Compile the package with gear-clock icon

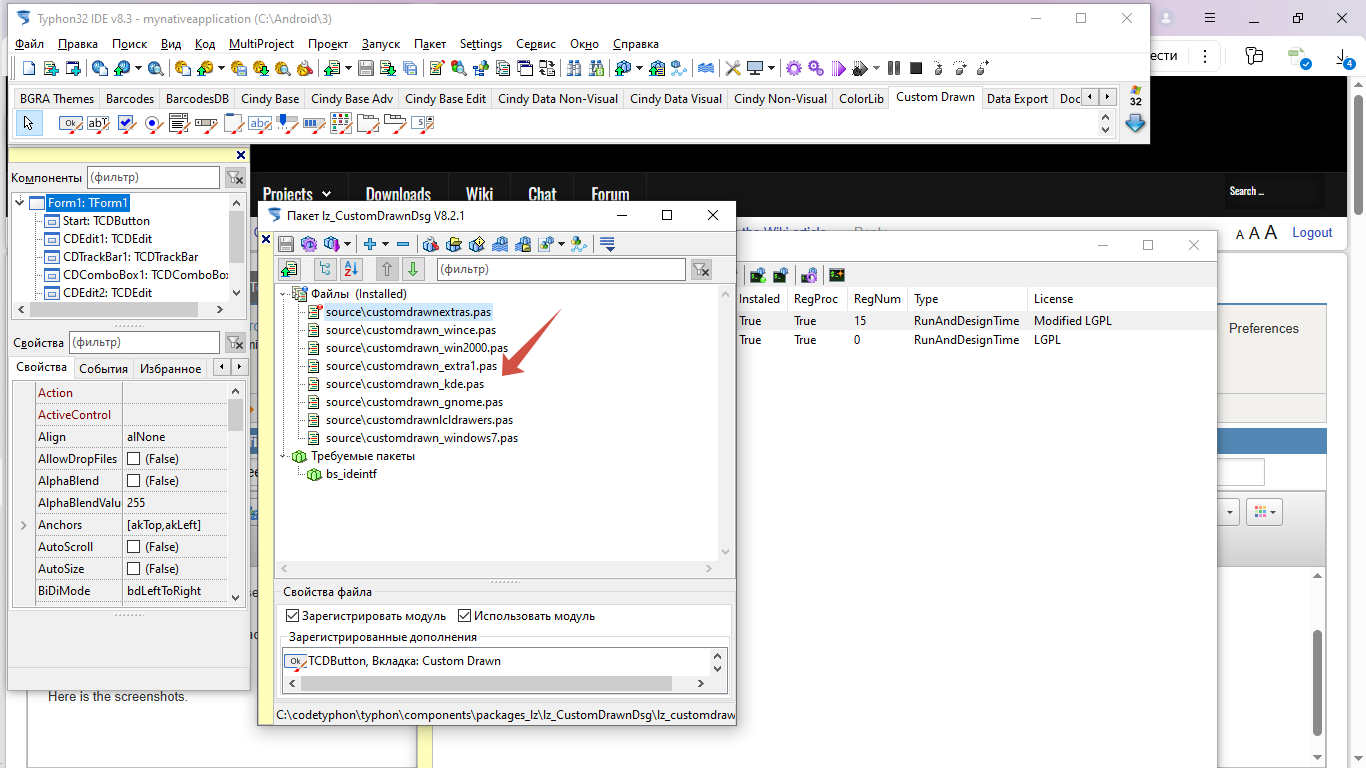pyautogui.click(x=308, y=244)
